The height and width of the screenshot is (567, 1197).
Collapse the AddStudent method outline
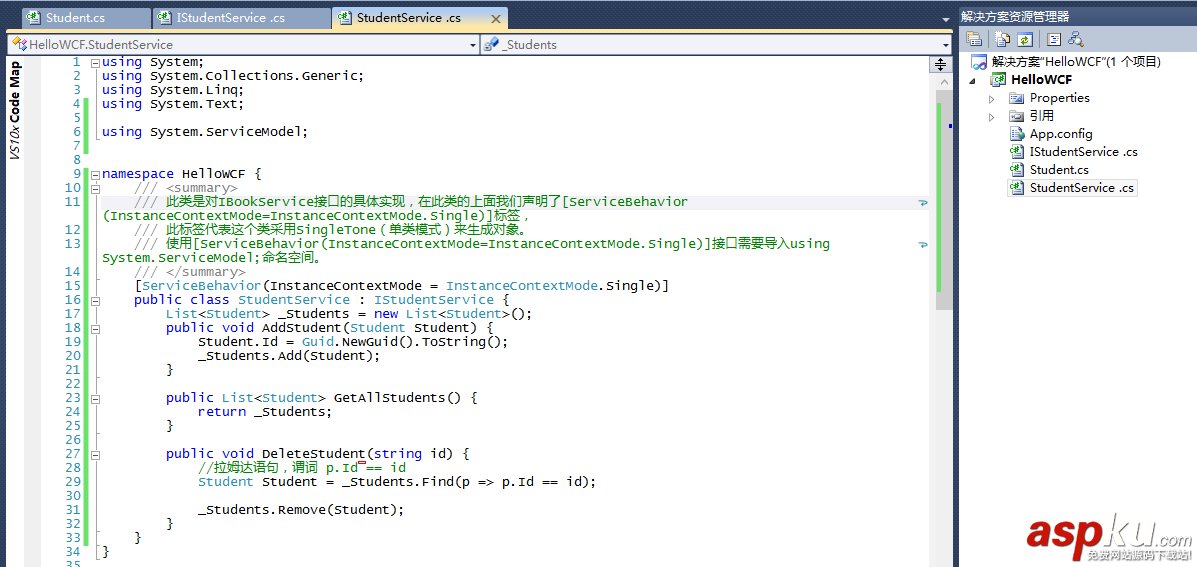[95, 328]
